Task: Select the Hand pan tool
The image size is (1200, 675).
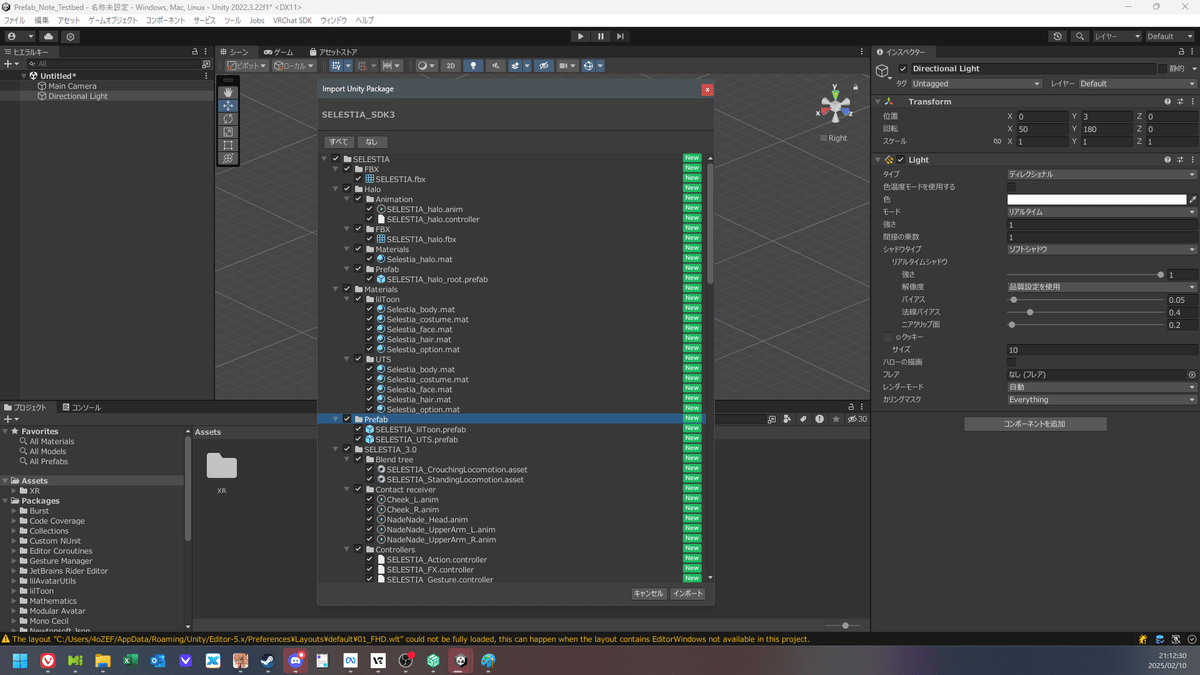Action: [x=229, y=94]
